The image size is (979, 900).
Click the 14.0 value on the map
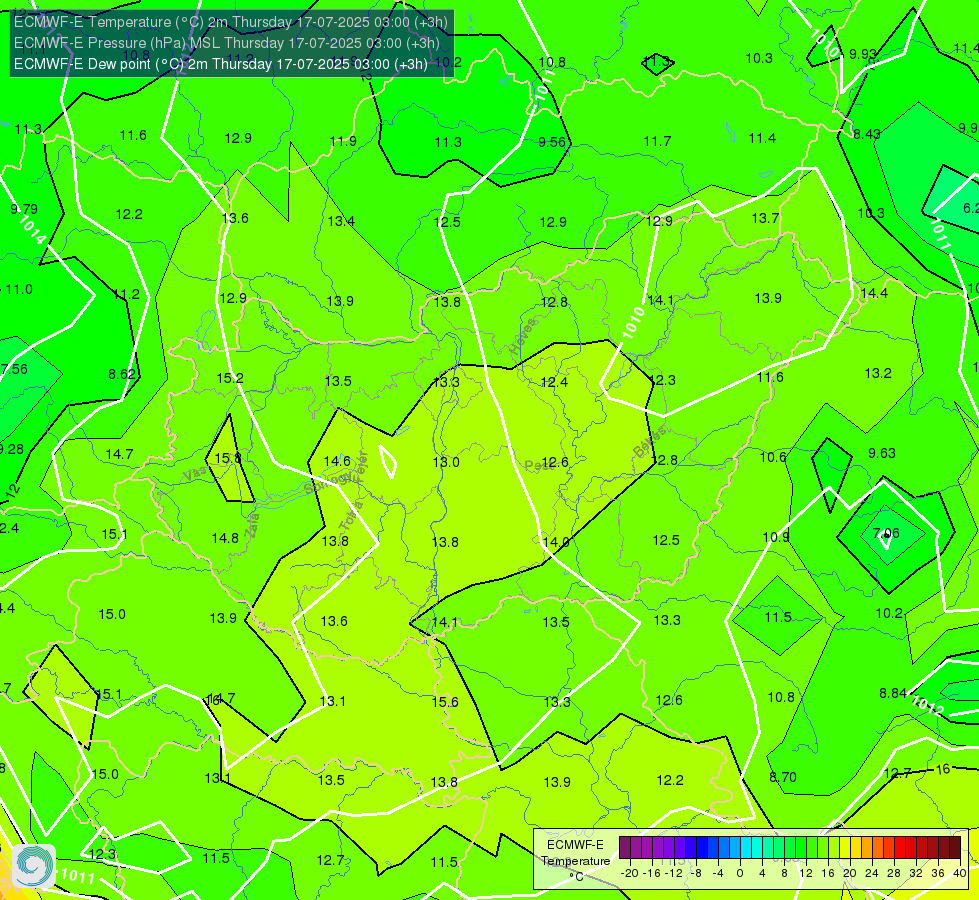556,542
